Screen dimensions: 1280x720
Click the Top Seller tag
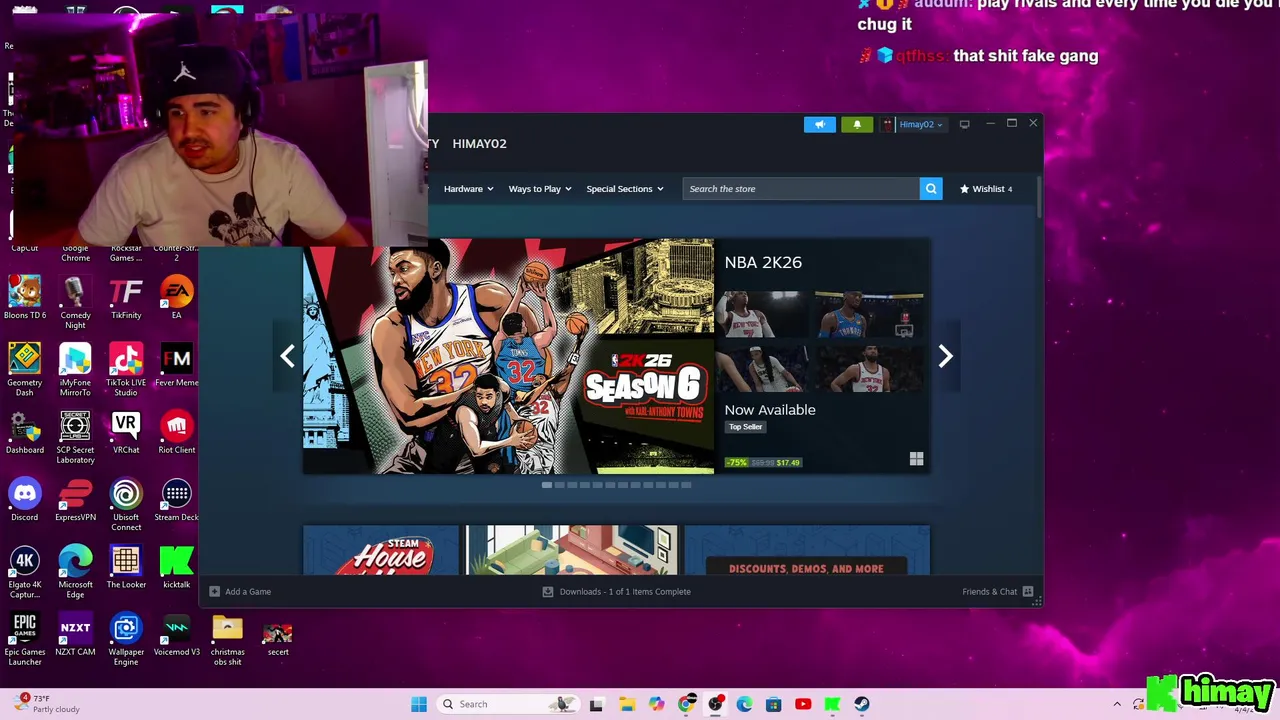[x=746, y=427]
